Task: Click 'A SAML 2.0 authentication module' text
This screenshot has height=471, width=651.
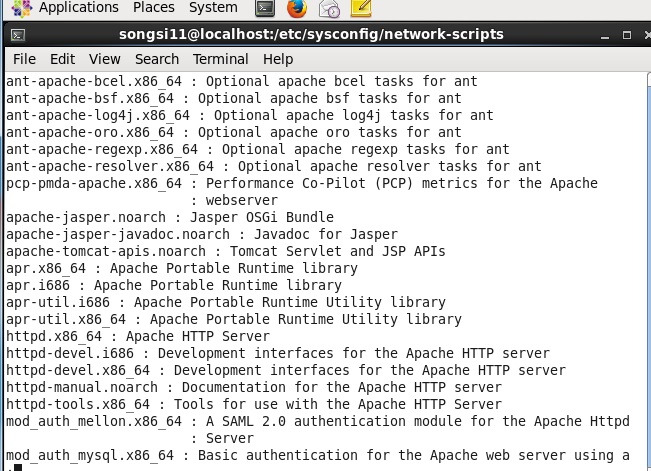Action: pos(334,422)
